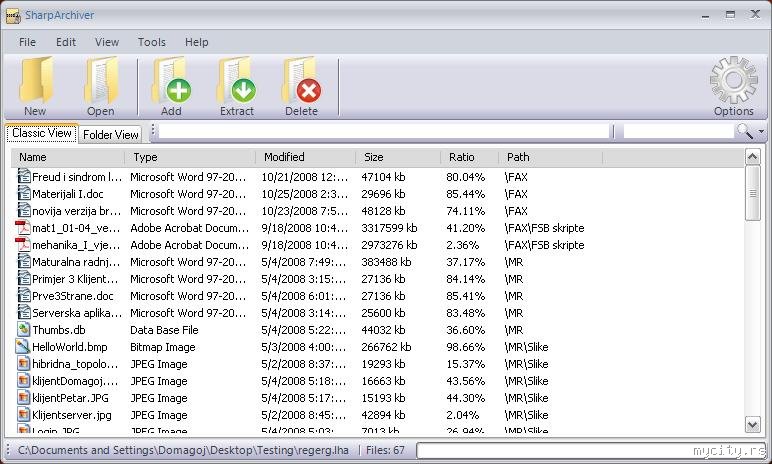Sort by the Modified column header

(x=306, y=157)
